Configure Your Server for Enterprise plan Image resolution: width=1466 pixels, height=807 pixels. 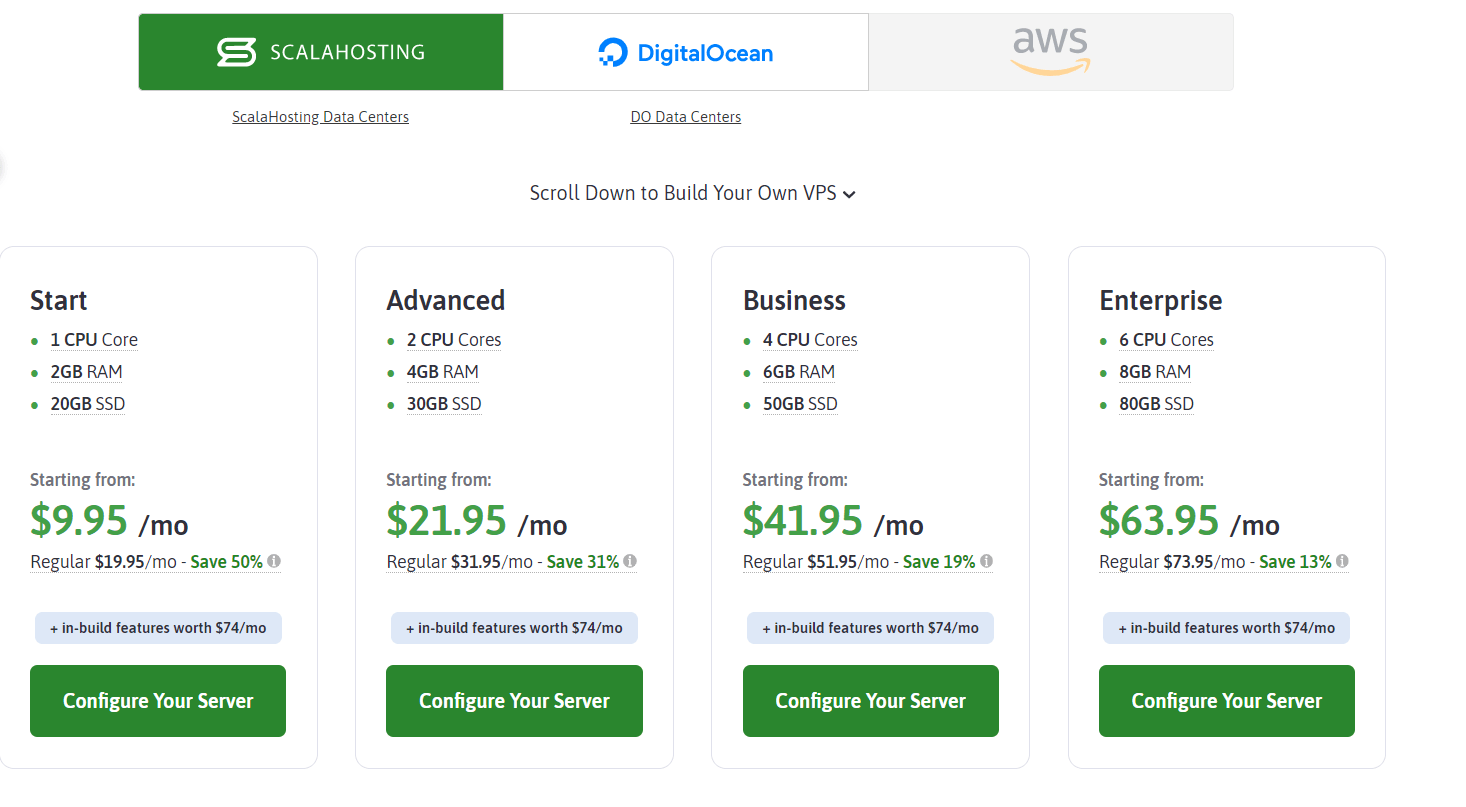[x=1227, y=701]
